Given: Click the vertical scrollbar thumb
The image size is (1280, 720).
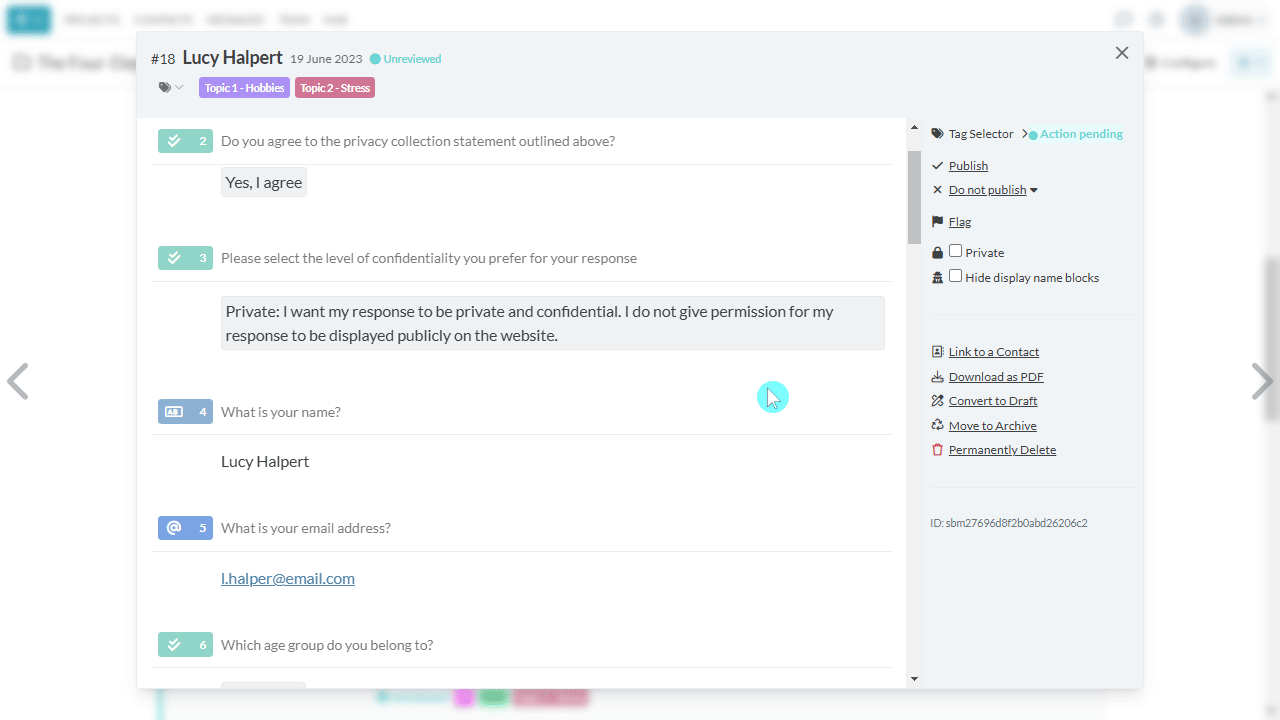Looking at the screenshot, I should 914,197.
